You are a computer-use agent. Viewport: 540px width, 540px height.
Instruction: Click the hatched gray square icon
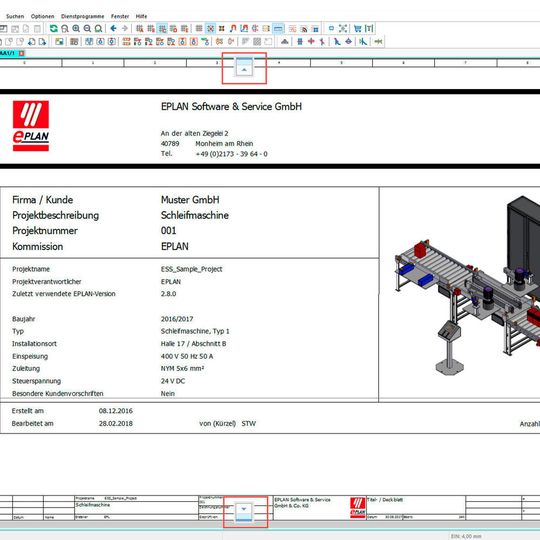coord(257,42)
